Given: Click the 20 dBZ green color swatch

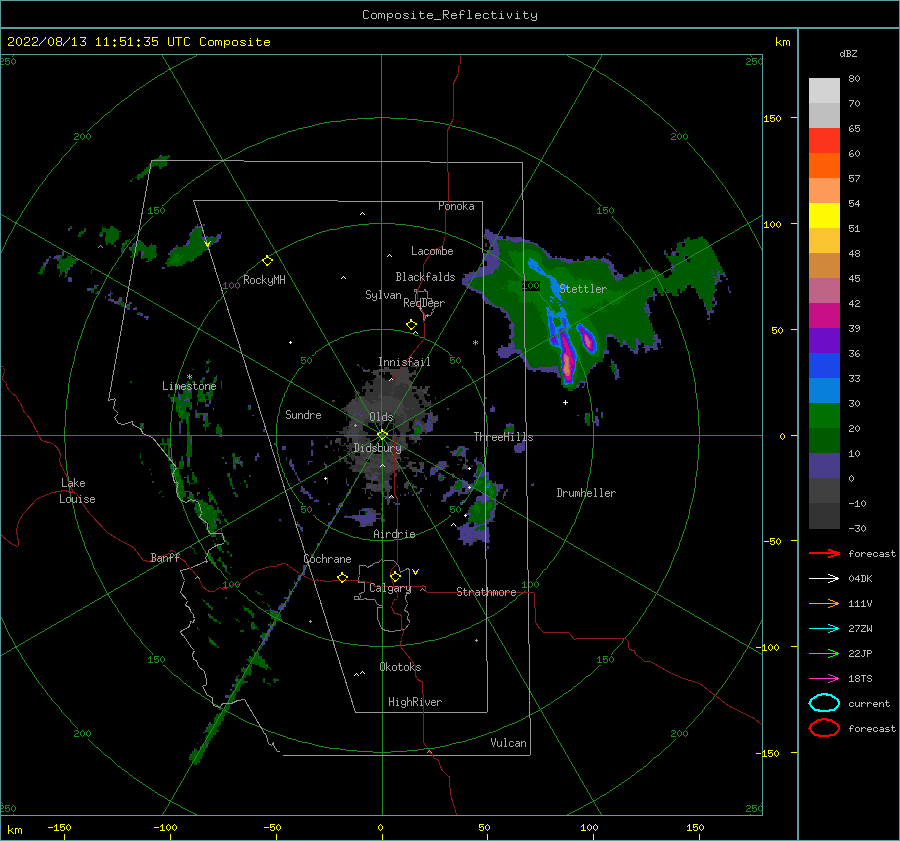Looking at the screenshot, I should tap(824, 416).
